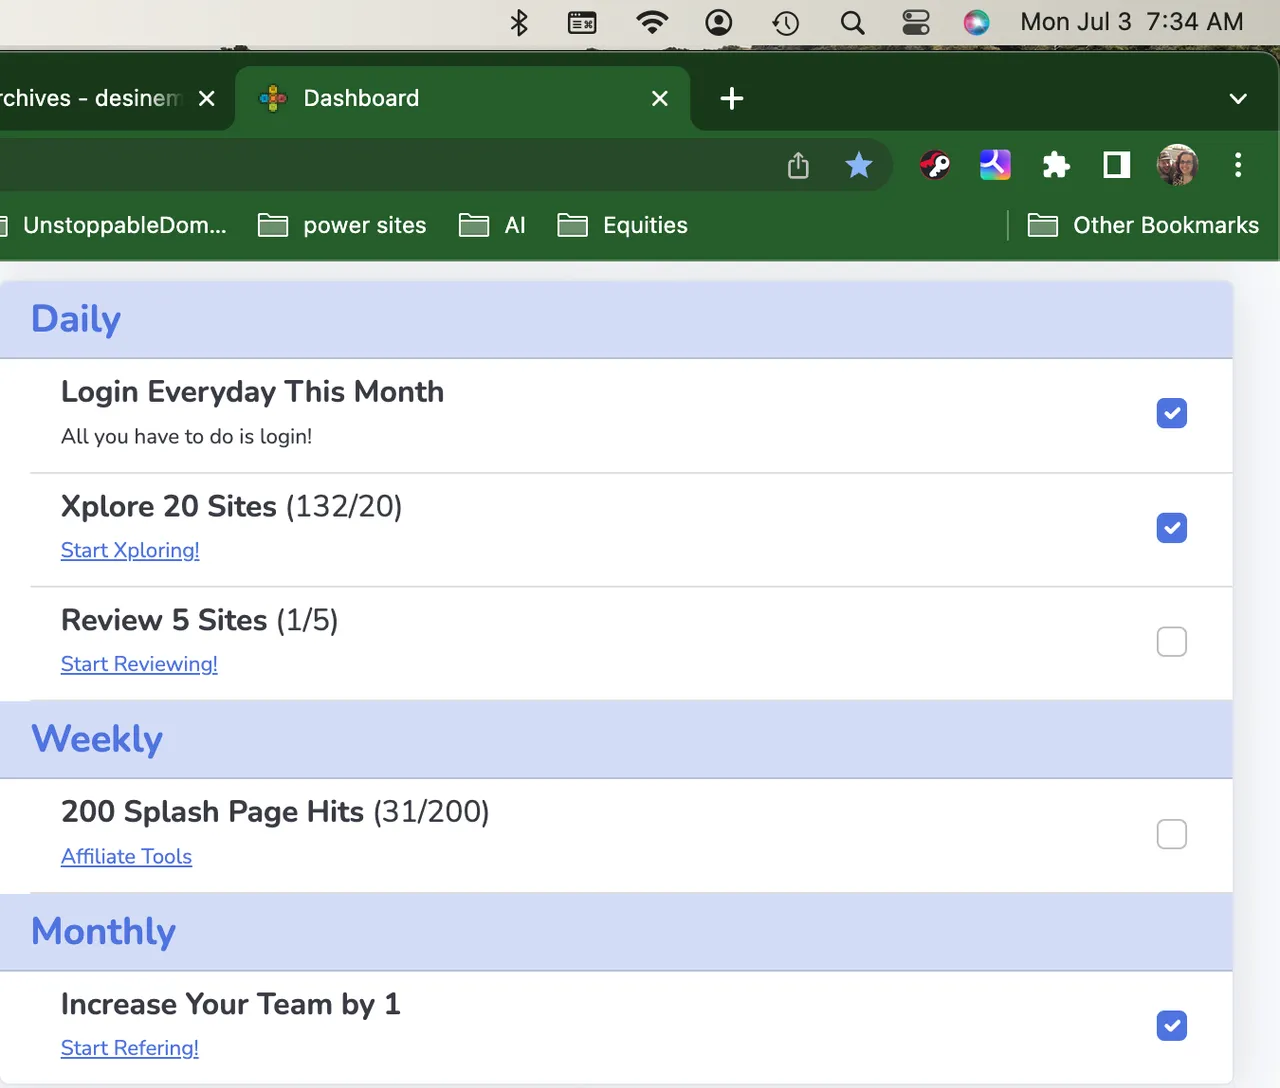Open the Spotlight search magnifier
Image resolution: width=1280 pixels, height=1088 pixels.
point(852,22)
